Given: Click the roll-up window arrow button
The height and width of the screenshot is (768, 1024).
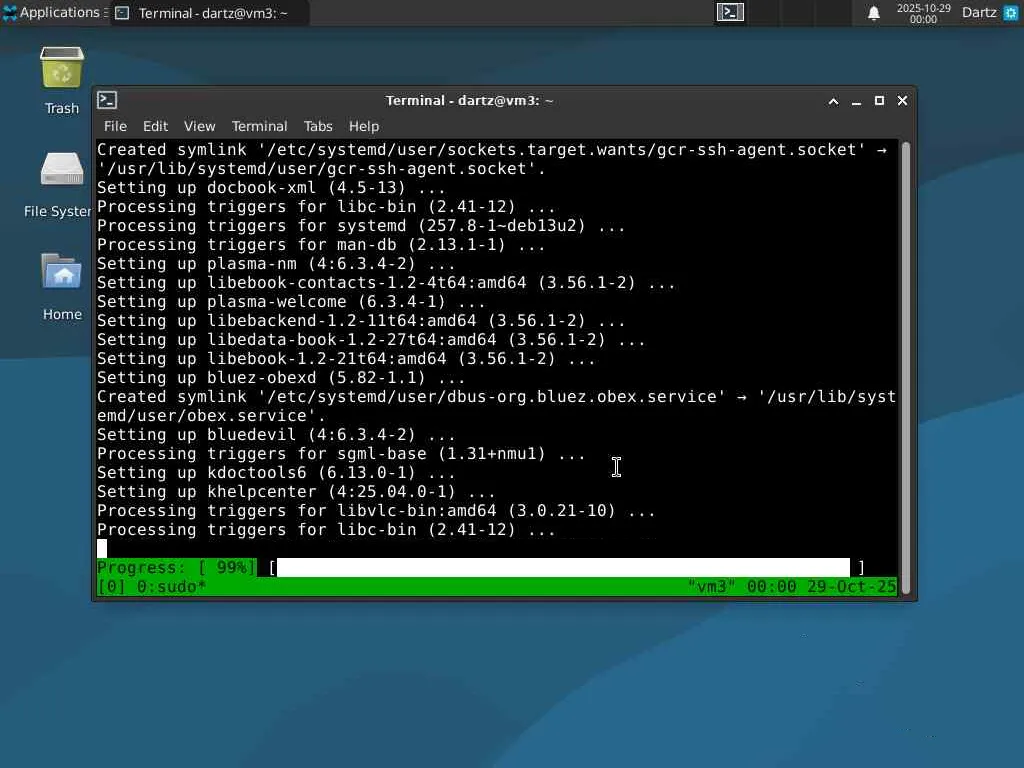Looking at the screenshot, I should click(833, 101).
